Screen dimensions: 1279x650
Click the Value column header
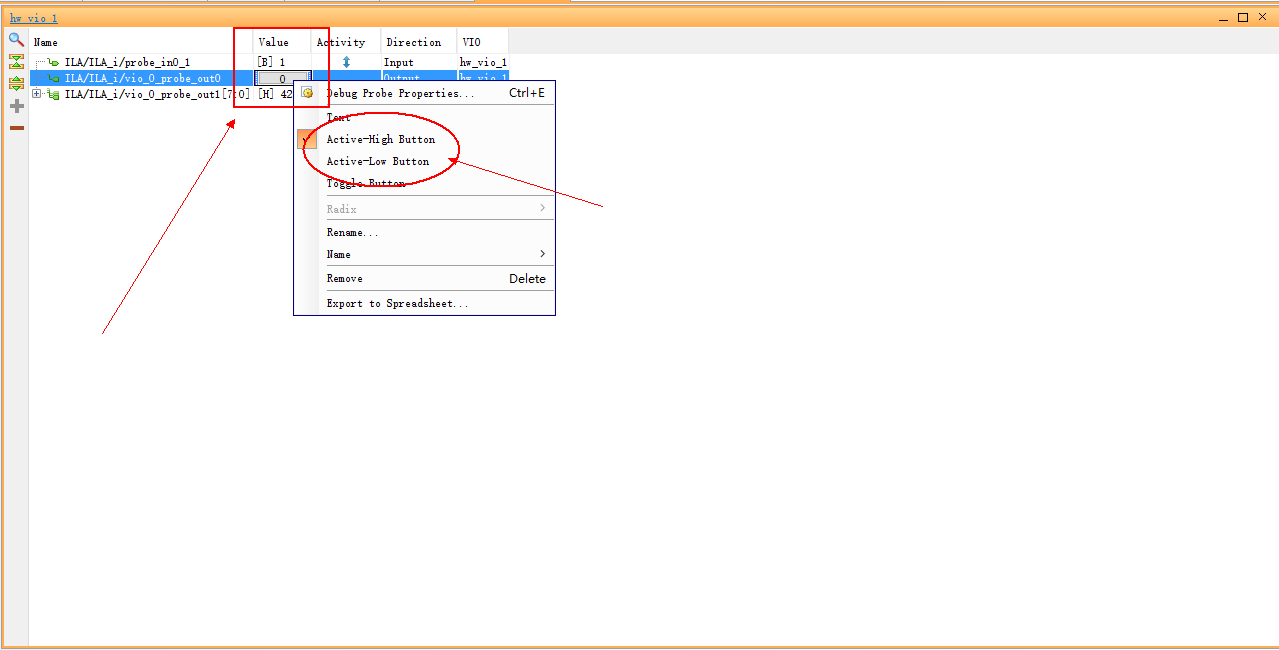282,42
